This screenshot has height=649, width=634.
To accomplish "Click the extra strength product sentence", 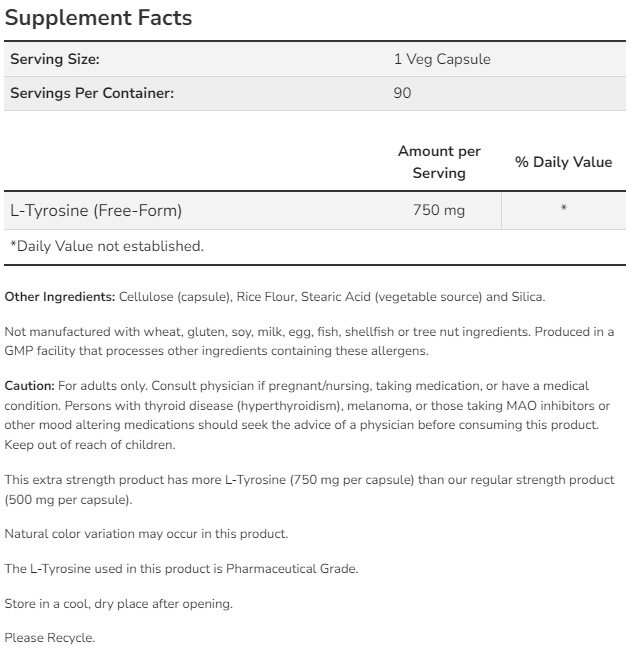I will (309, 489).
